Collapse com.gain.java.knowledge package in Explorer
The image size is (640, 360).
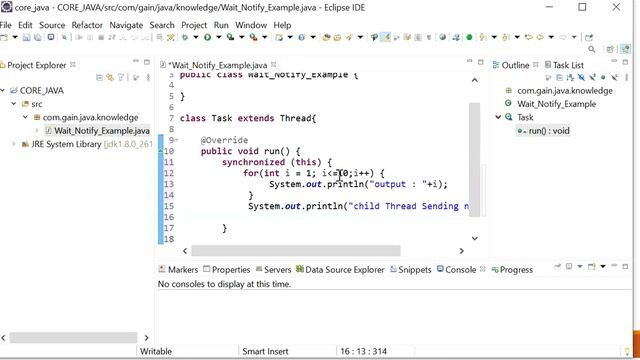(25, 117)
